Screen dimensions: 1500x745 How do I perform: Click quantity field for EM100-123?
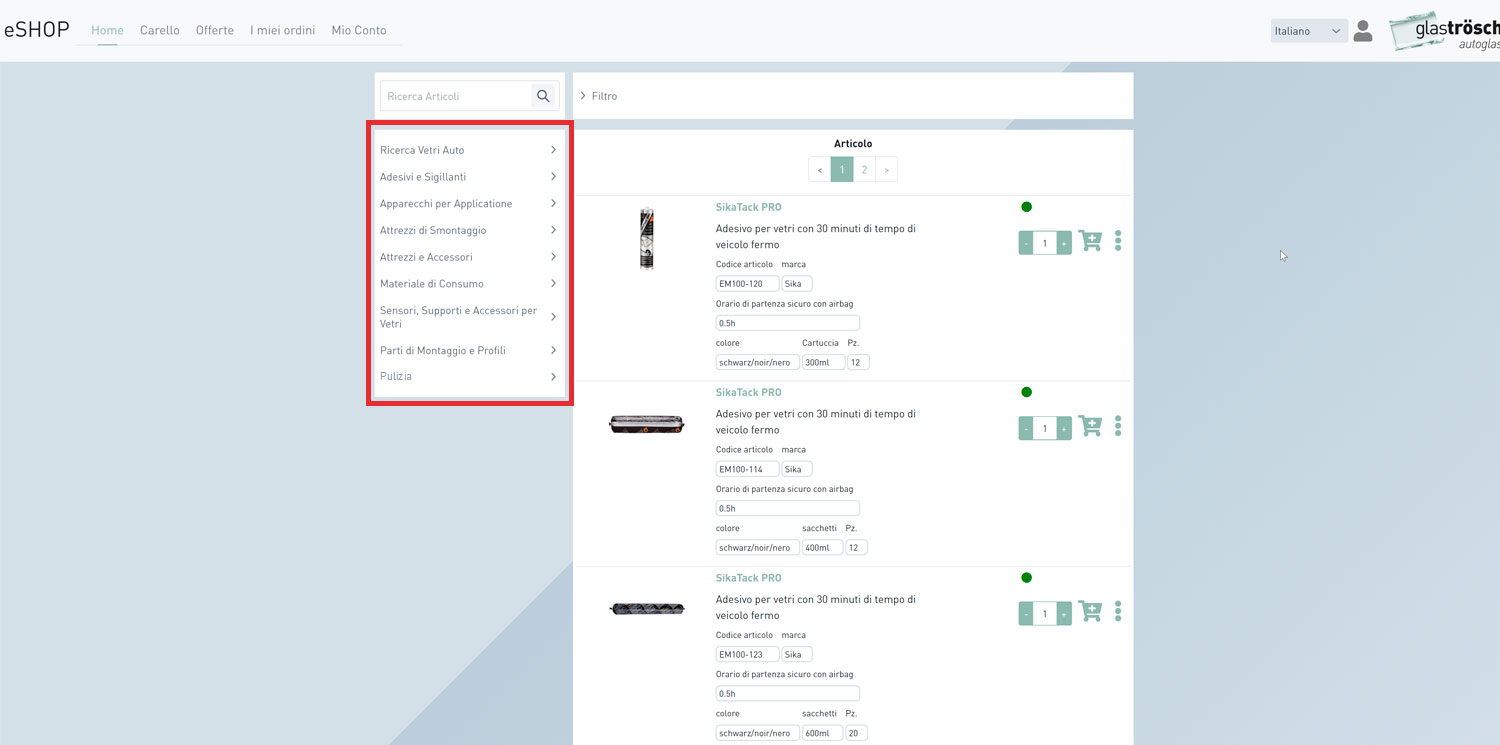(1045, 613)
